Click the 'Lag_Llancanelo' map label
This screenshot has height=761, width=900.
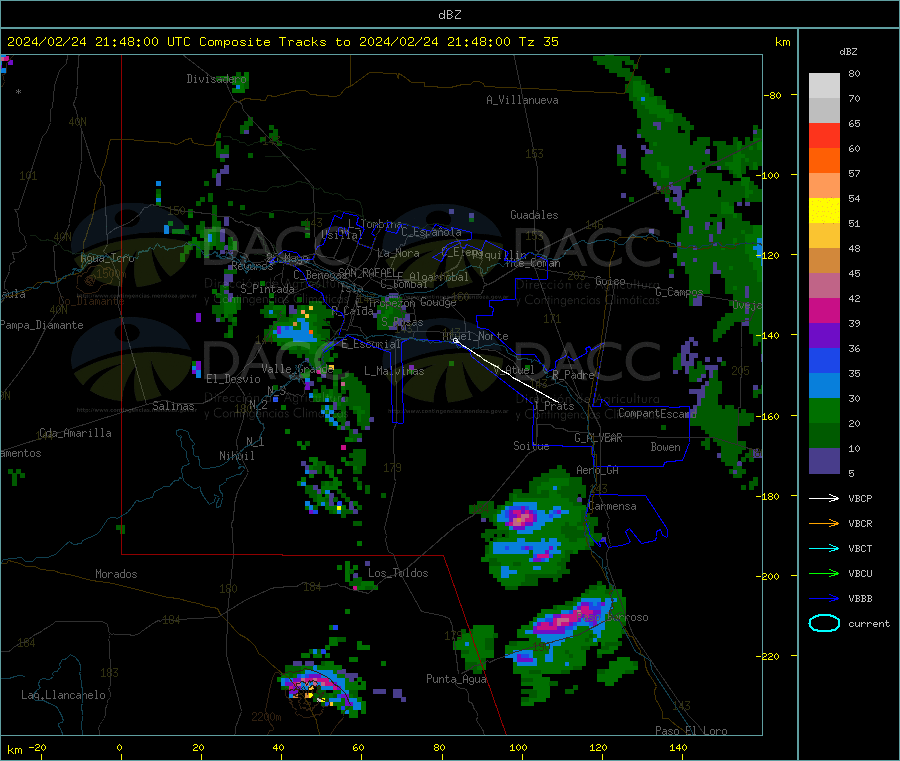63,695
